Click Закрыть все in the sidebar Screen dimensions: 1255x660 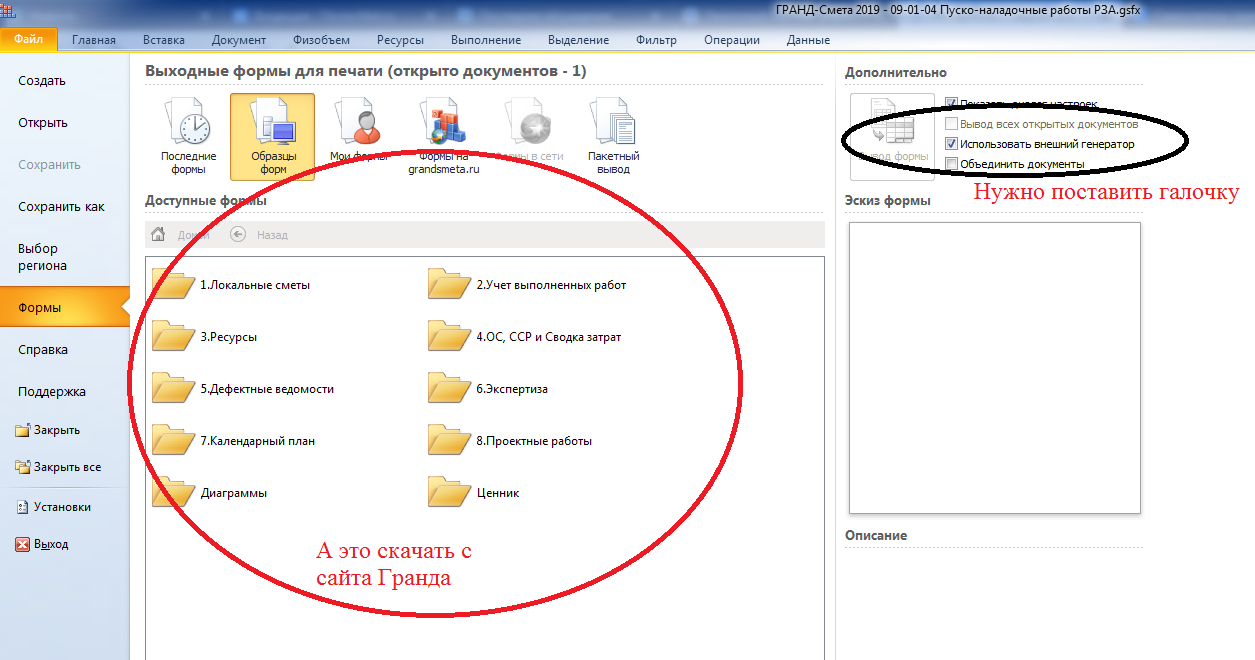(x=58, y=467)
